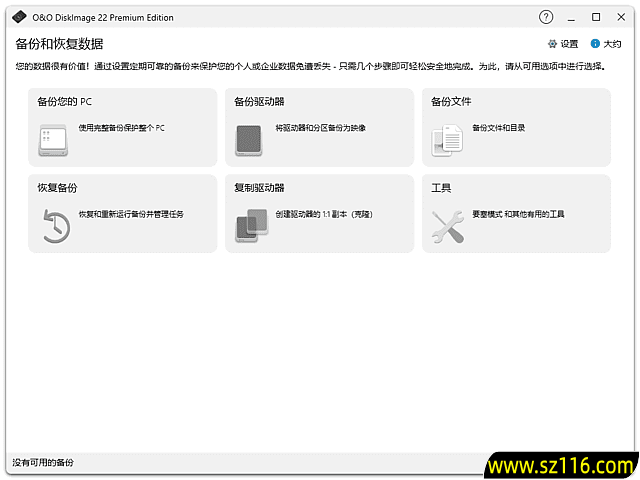
Task: Click the blue info icon beside 大约
Action: 595,44
